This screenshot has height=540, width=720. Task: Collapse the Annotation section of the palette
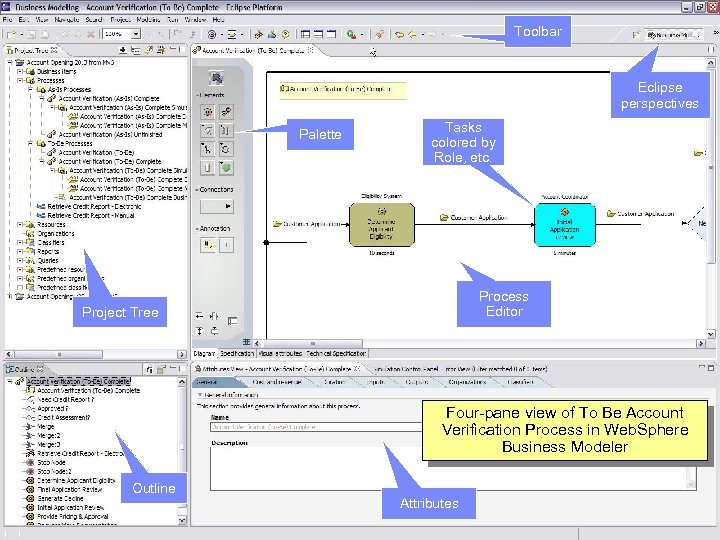197,229
